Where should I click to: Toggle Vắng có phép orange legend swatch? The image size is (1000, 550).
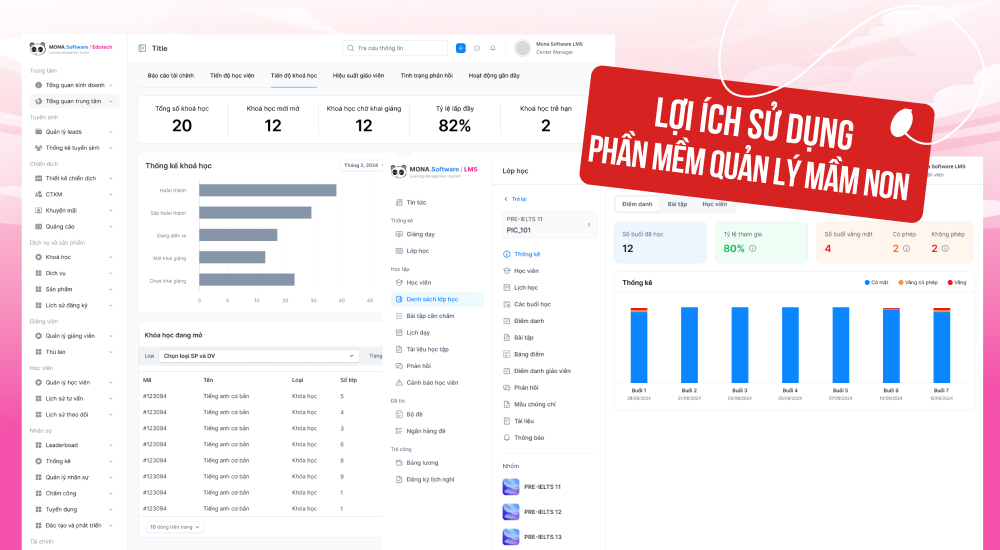pos(901,283)
